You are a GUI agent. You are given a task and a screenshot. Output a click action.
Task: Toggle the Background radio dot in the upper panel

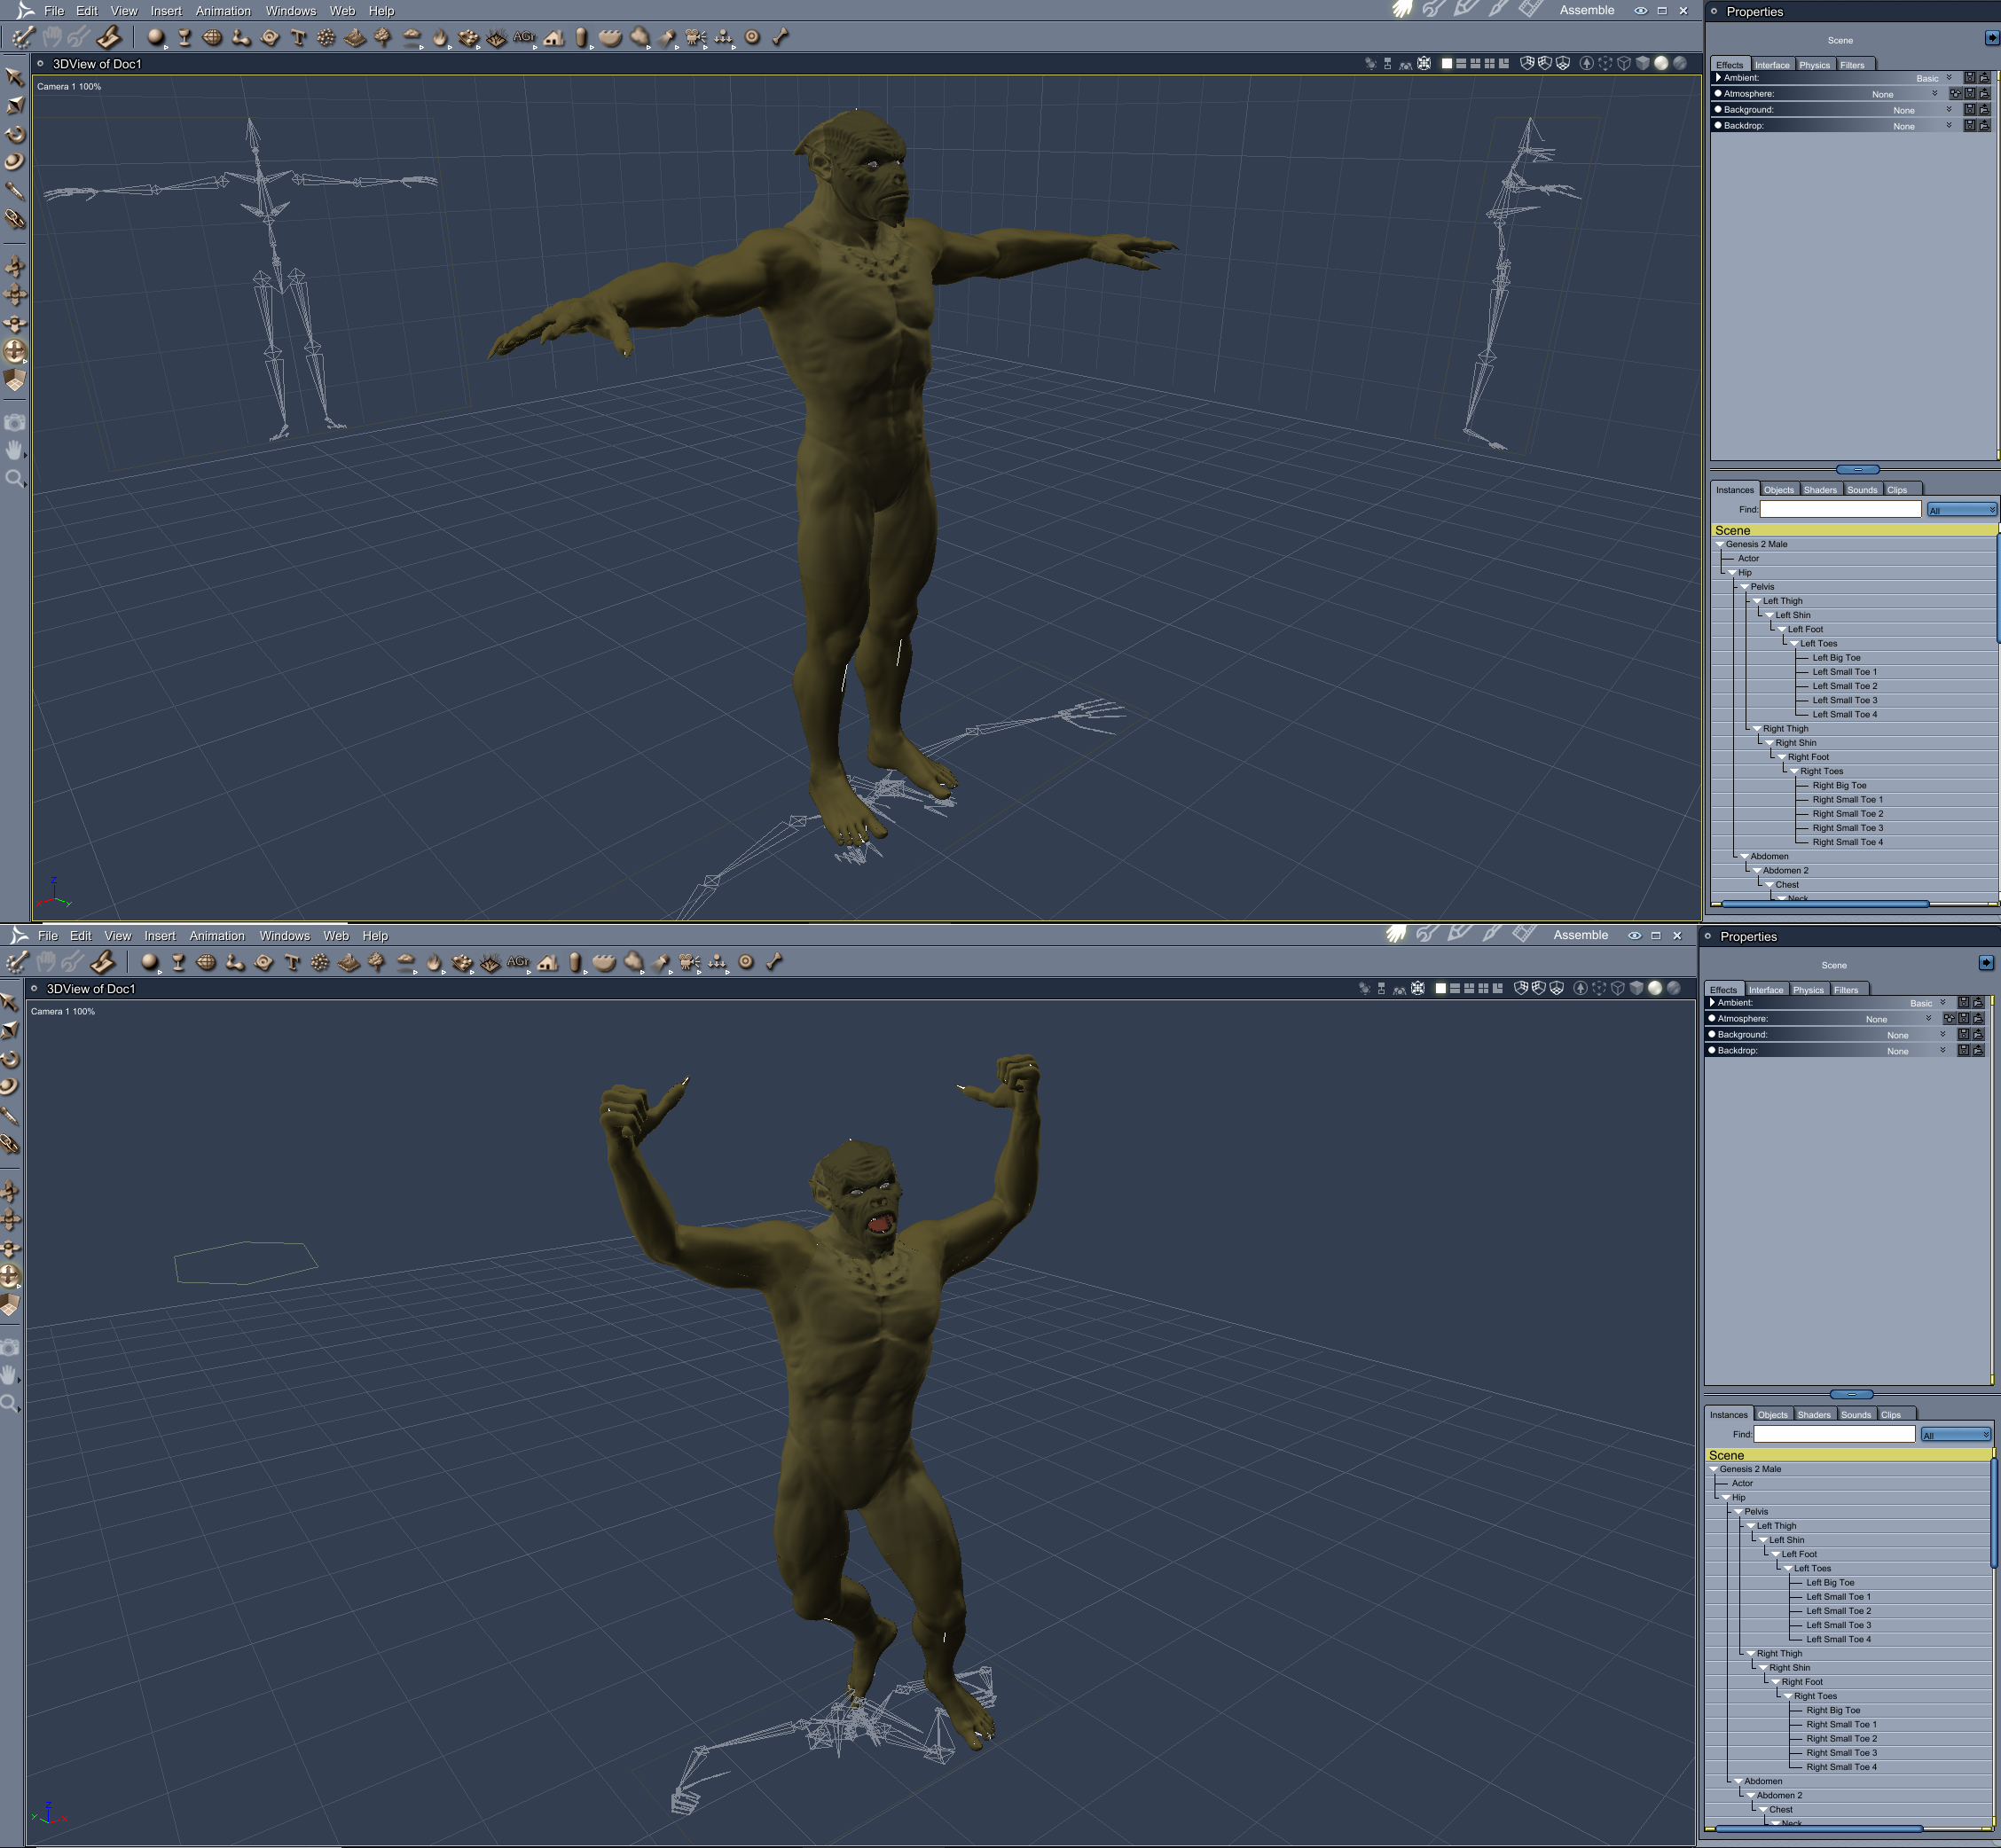(1718, 110)
